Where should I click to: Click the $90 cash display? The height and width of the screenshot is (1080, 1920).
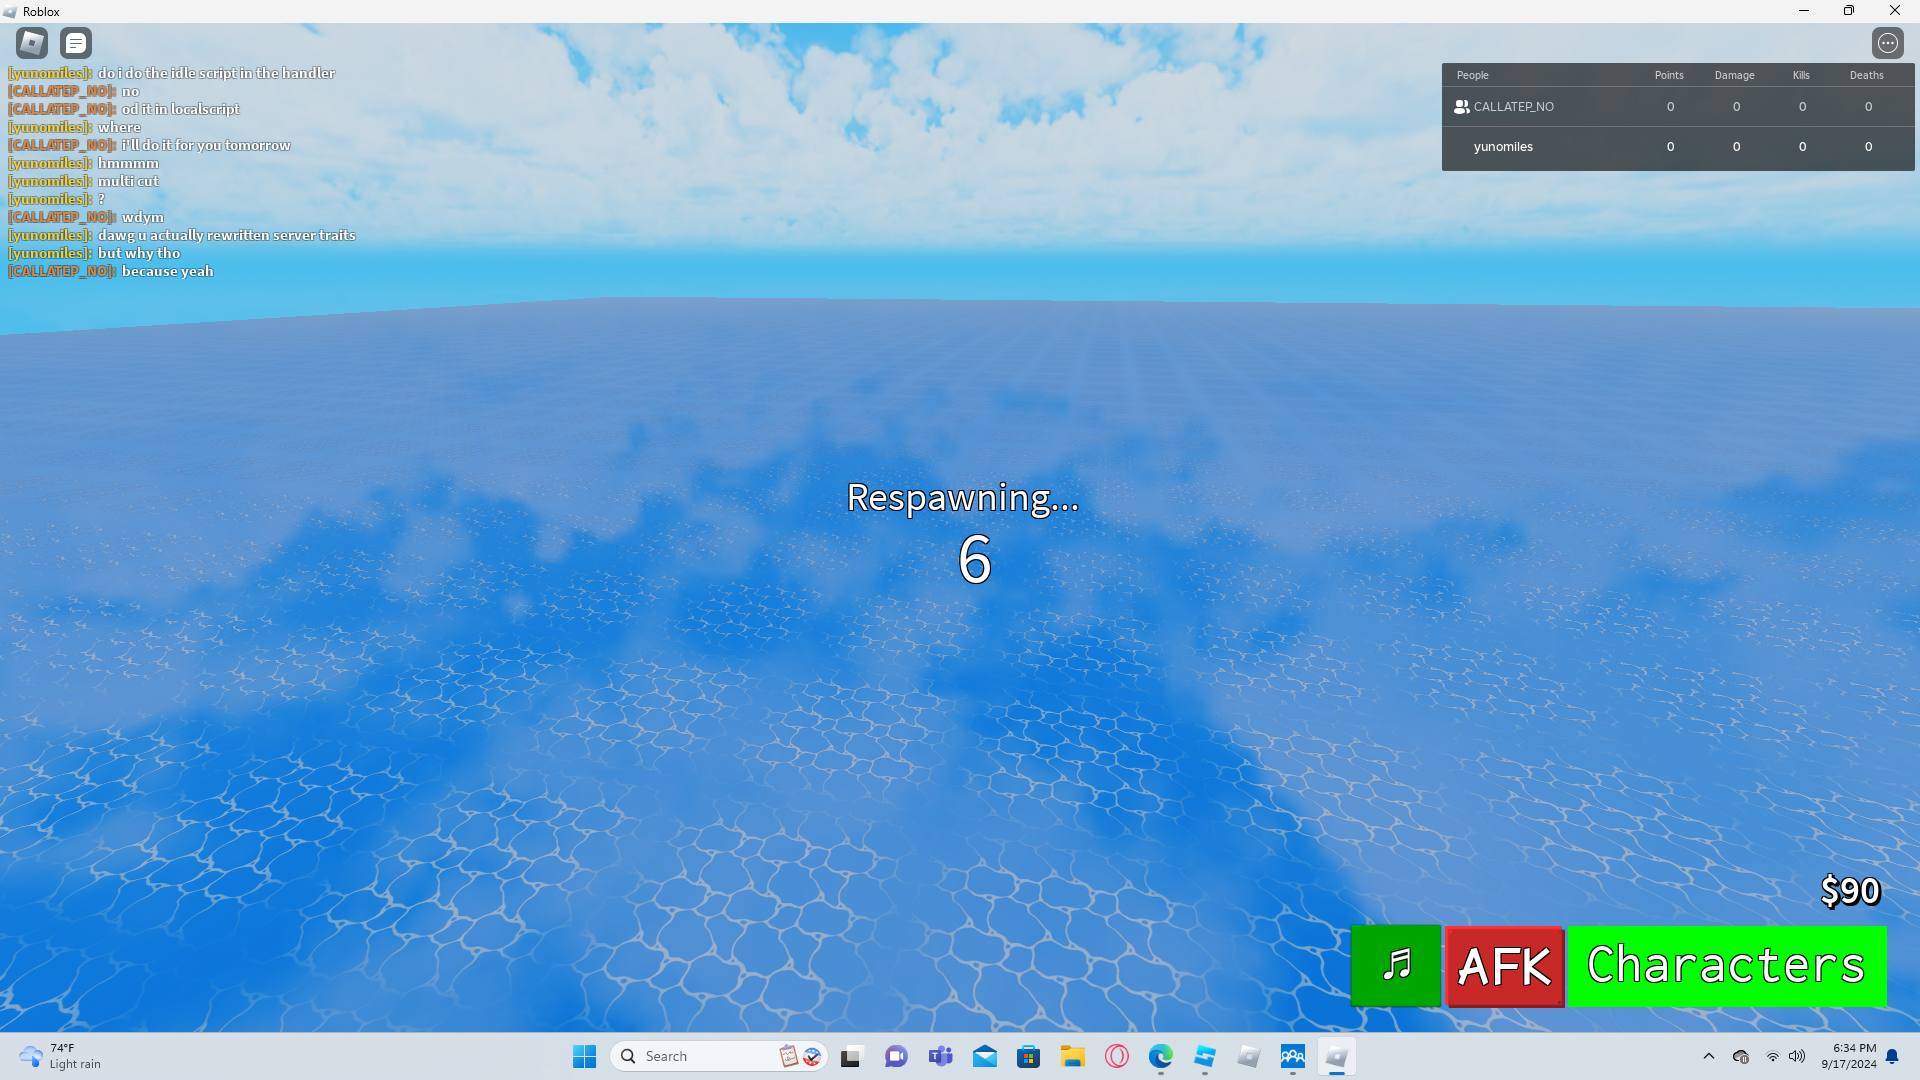click(1849, 890)
